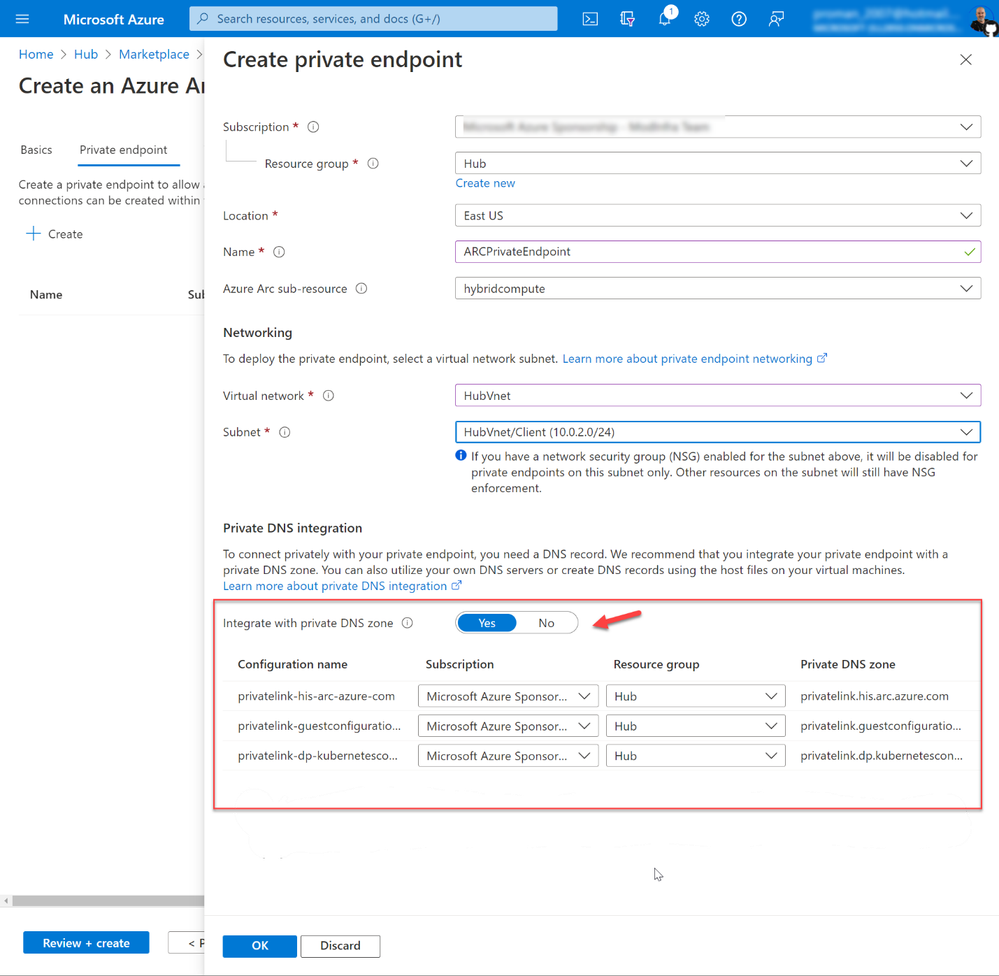Open the Location dropdown showing East US
The width and height of the screenshot is (999, 976).
718,215
